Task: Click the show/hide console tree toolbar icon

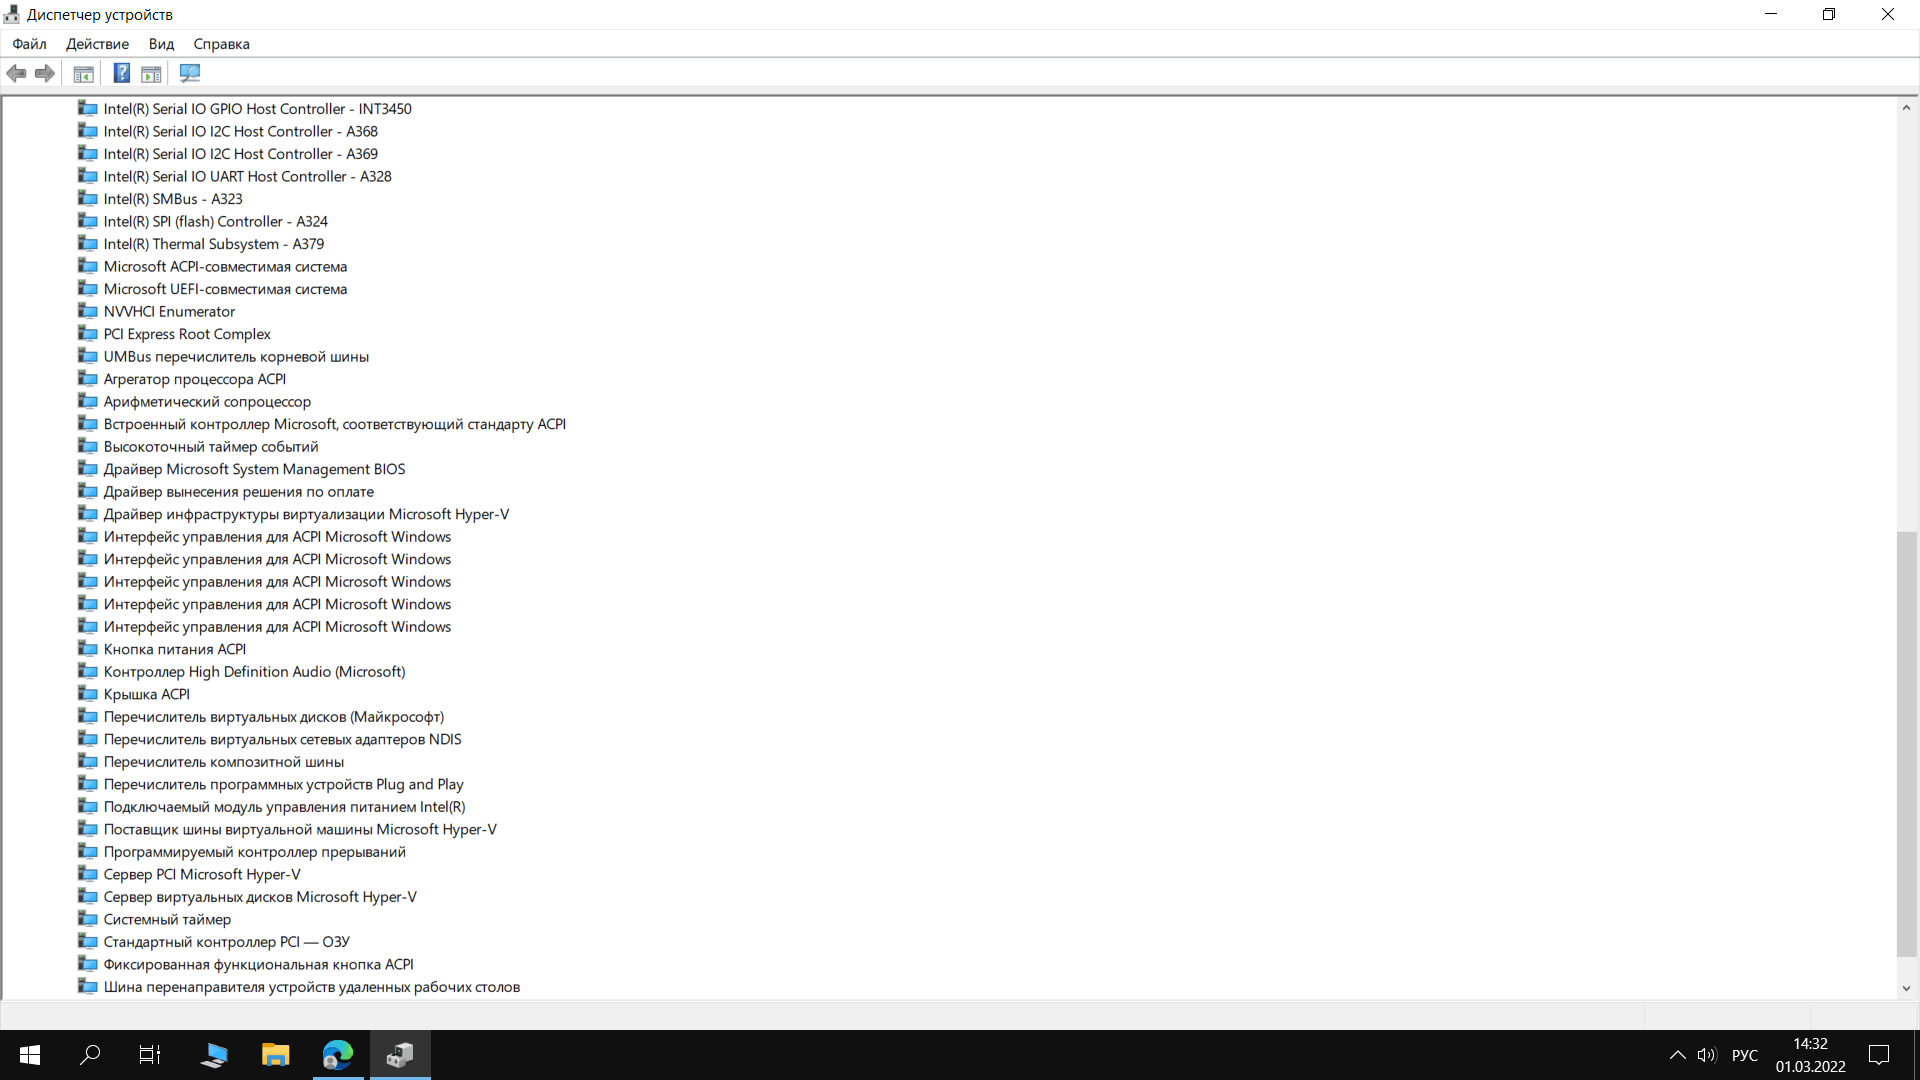Action: tap(84, 73)
